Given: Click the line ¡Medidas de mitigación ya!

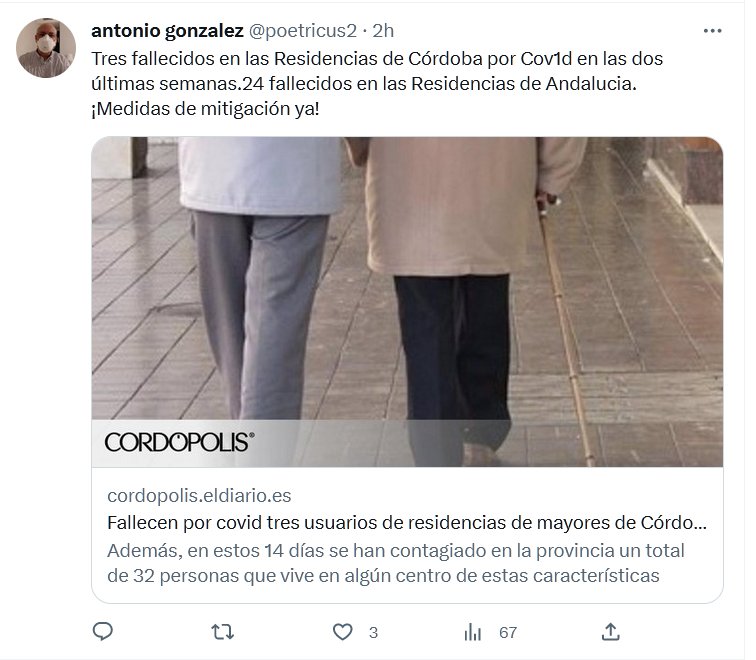Looking at the screenshot, I should click(x=205, y=109).
